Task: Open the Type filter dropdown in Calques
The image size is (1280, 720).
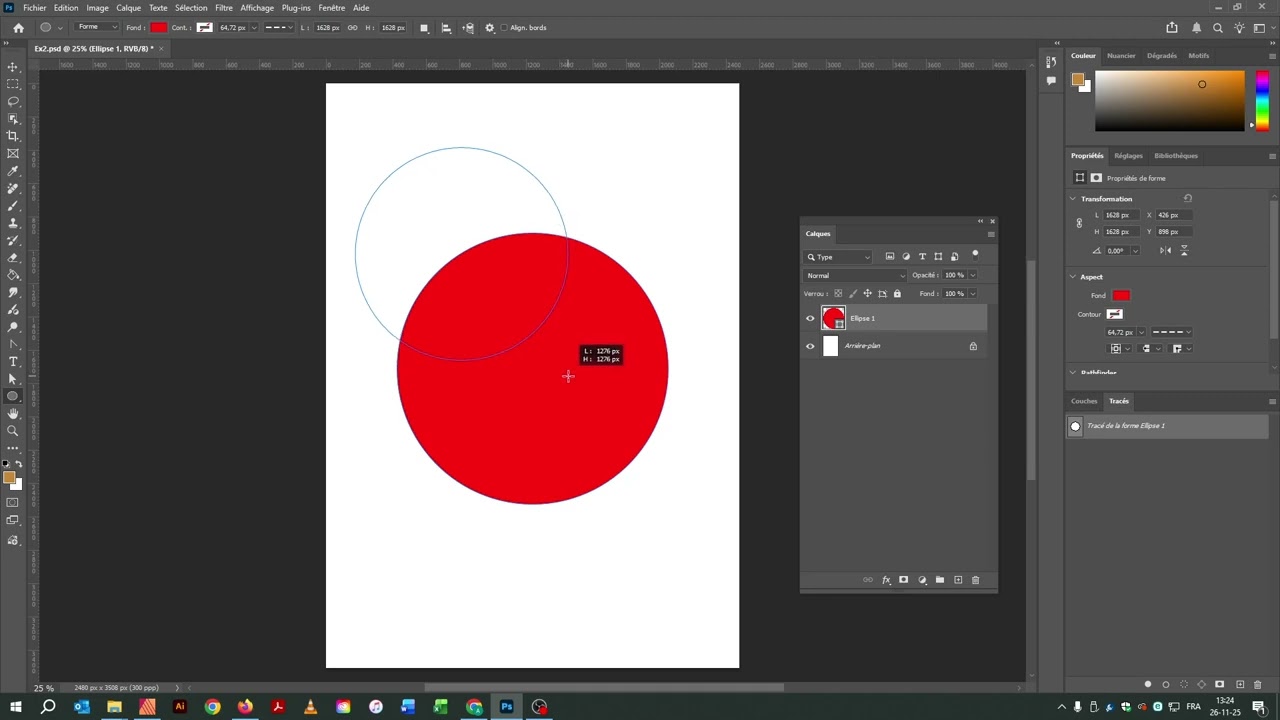Action: [838, 257]
